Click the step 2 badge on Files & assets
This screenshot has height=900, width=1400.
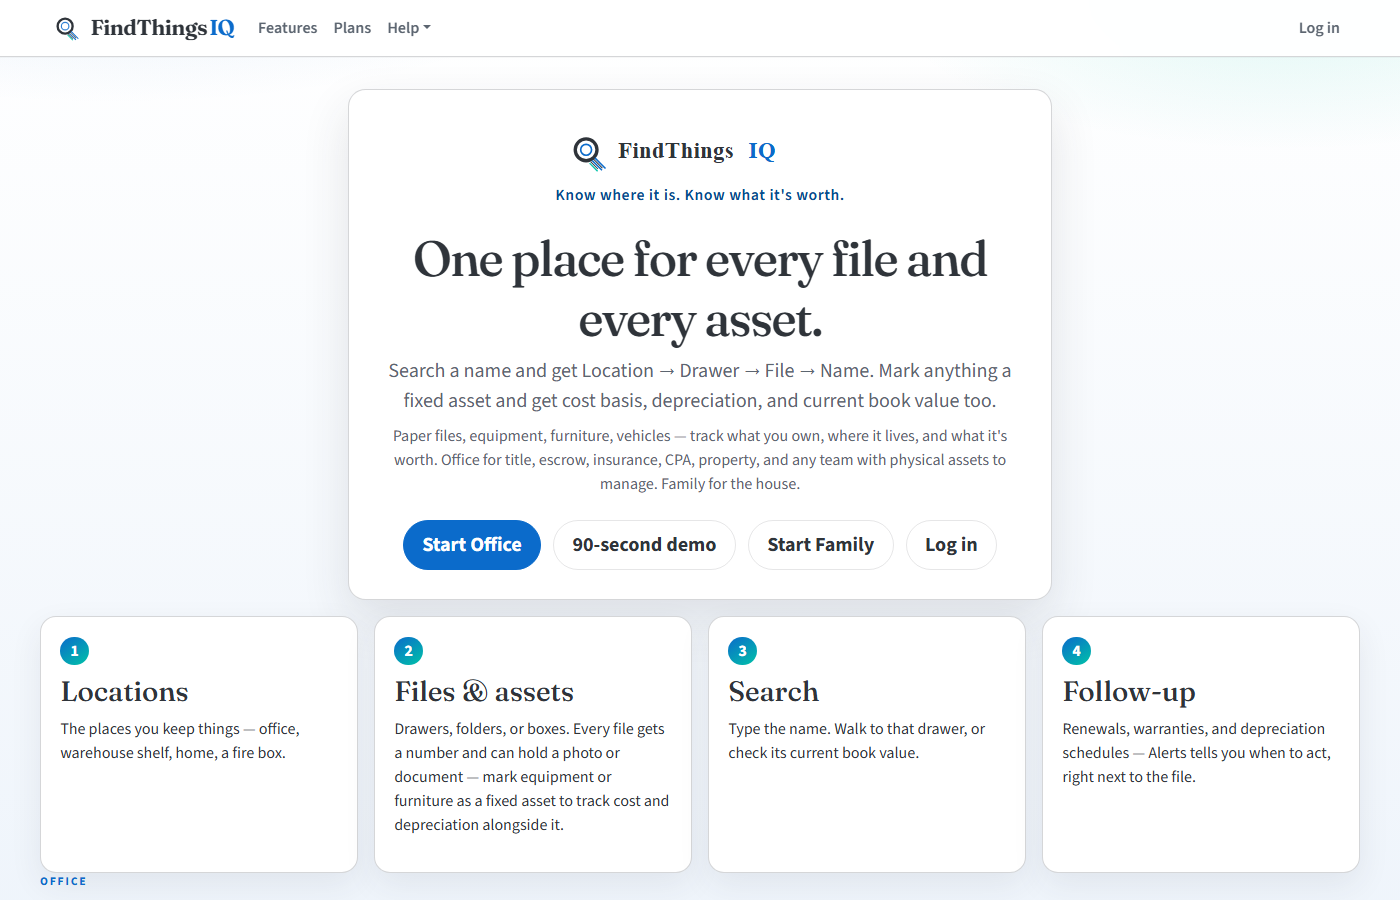409,651
